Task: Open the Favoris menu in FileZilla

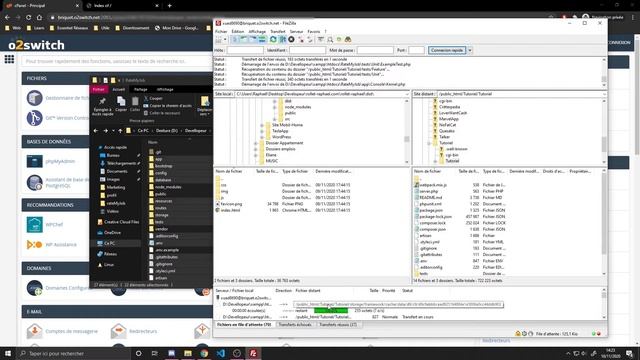Action: (313, 31)
